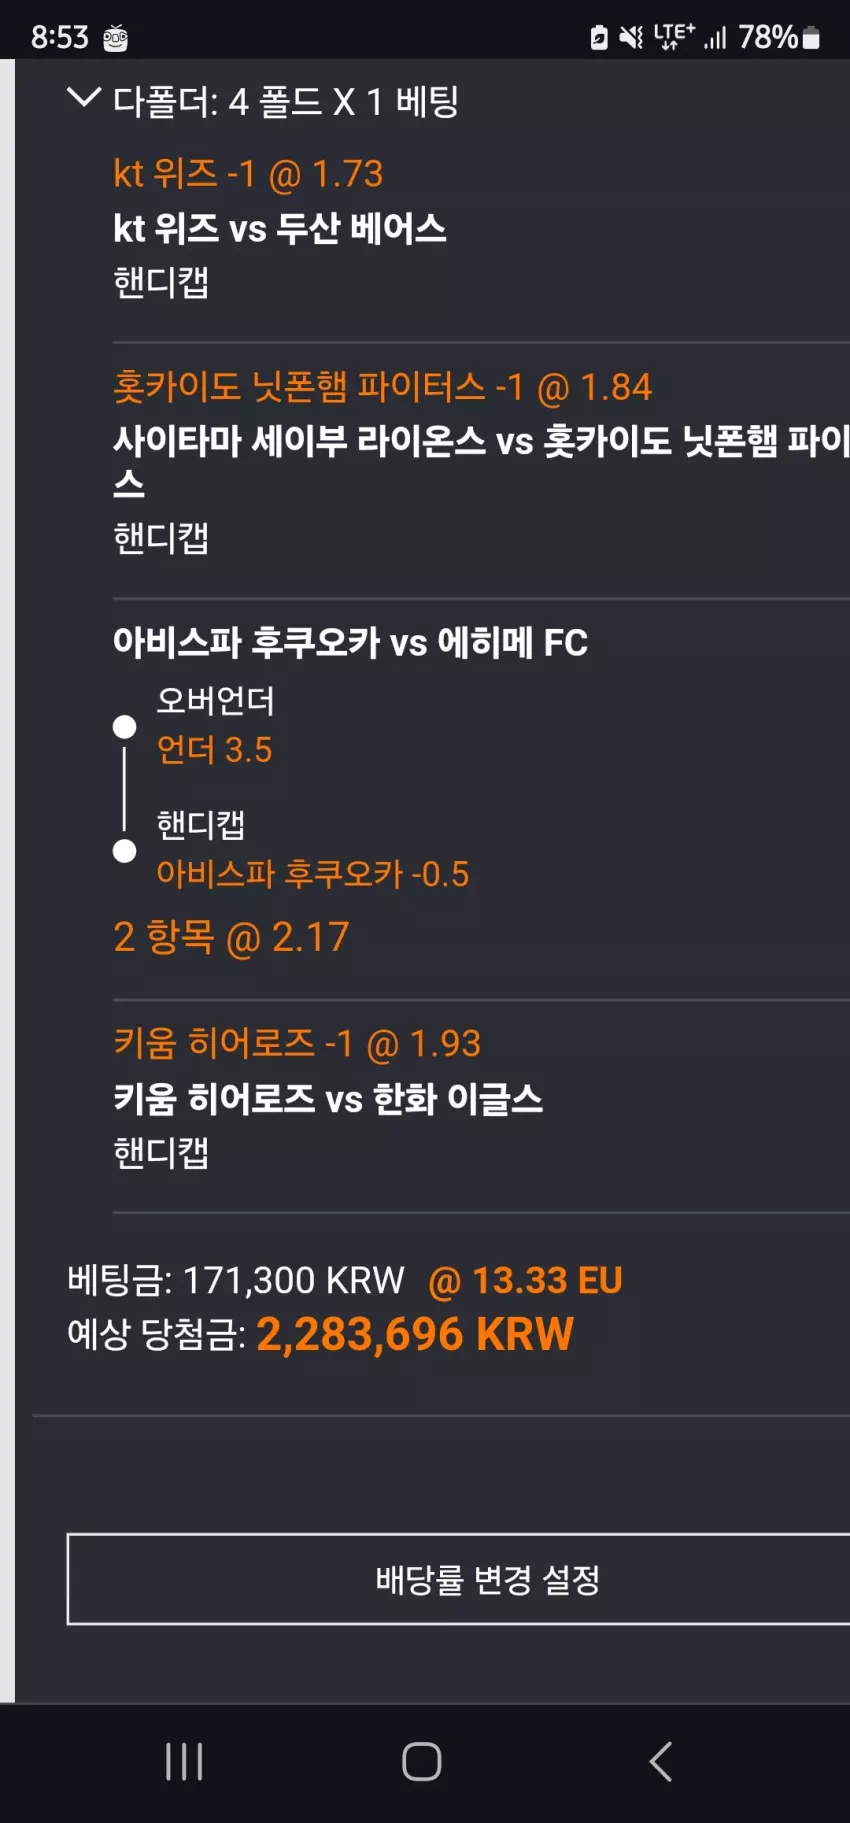Open kt 위즈 vs 두산 베어스 match
This screenshot has width=850, height=1823.
279,228
